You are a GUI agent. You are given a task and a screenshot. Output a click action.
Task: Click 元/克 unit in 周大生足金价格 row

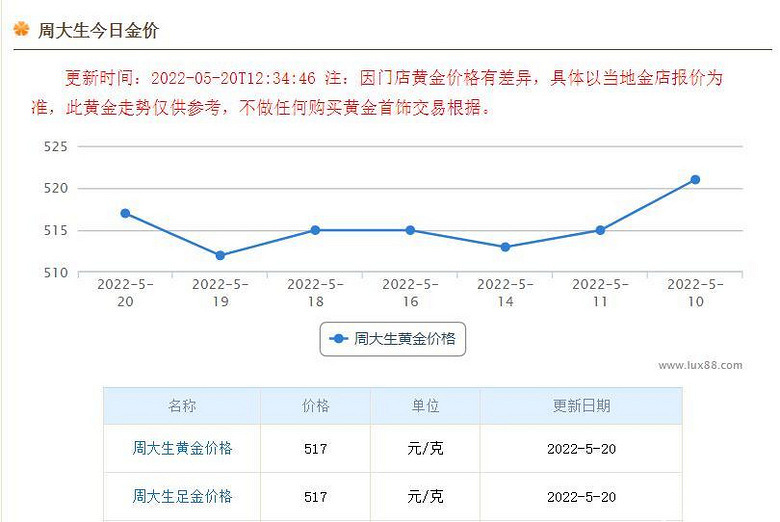click(425, 496)
